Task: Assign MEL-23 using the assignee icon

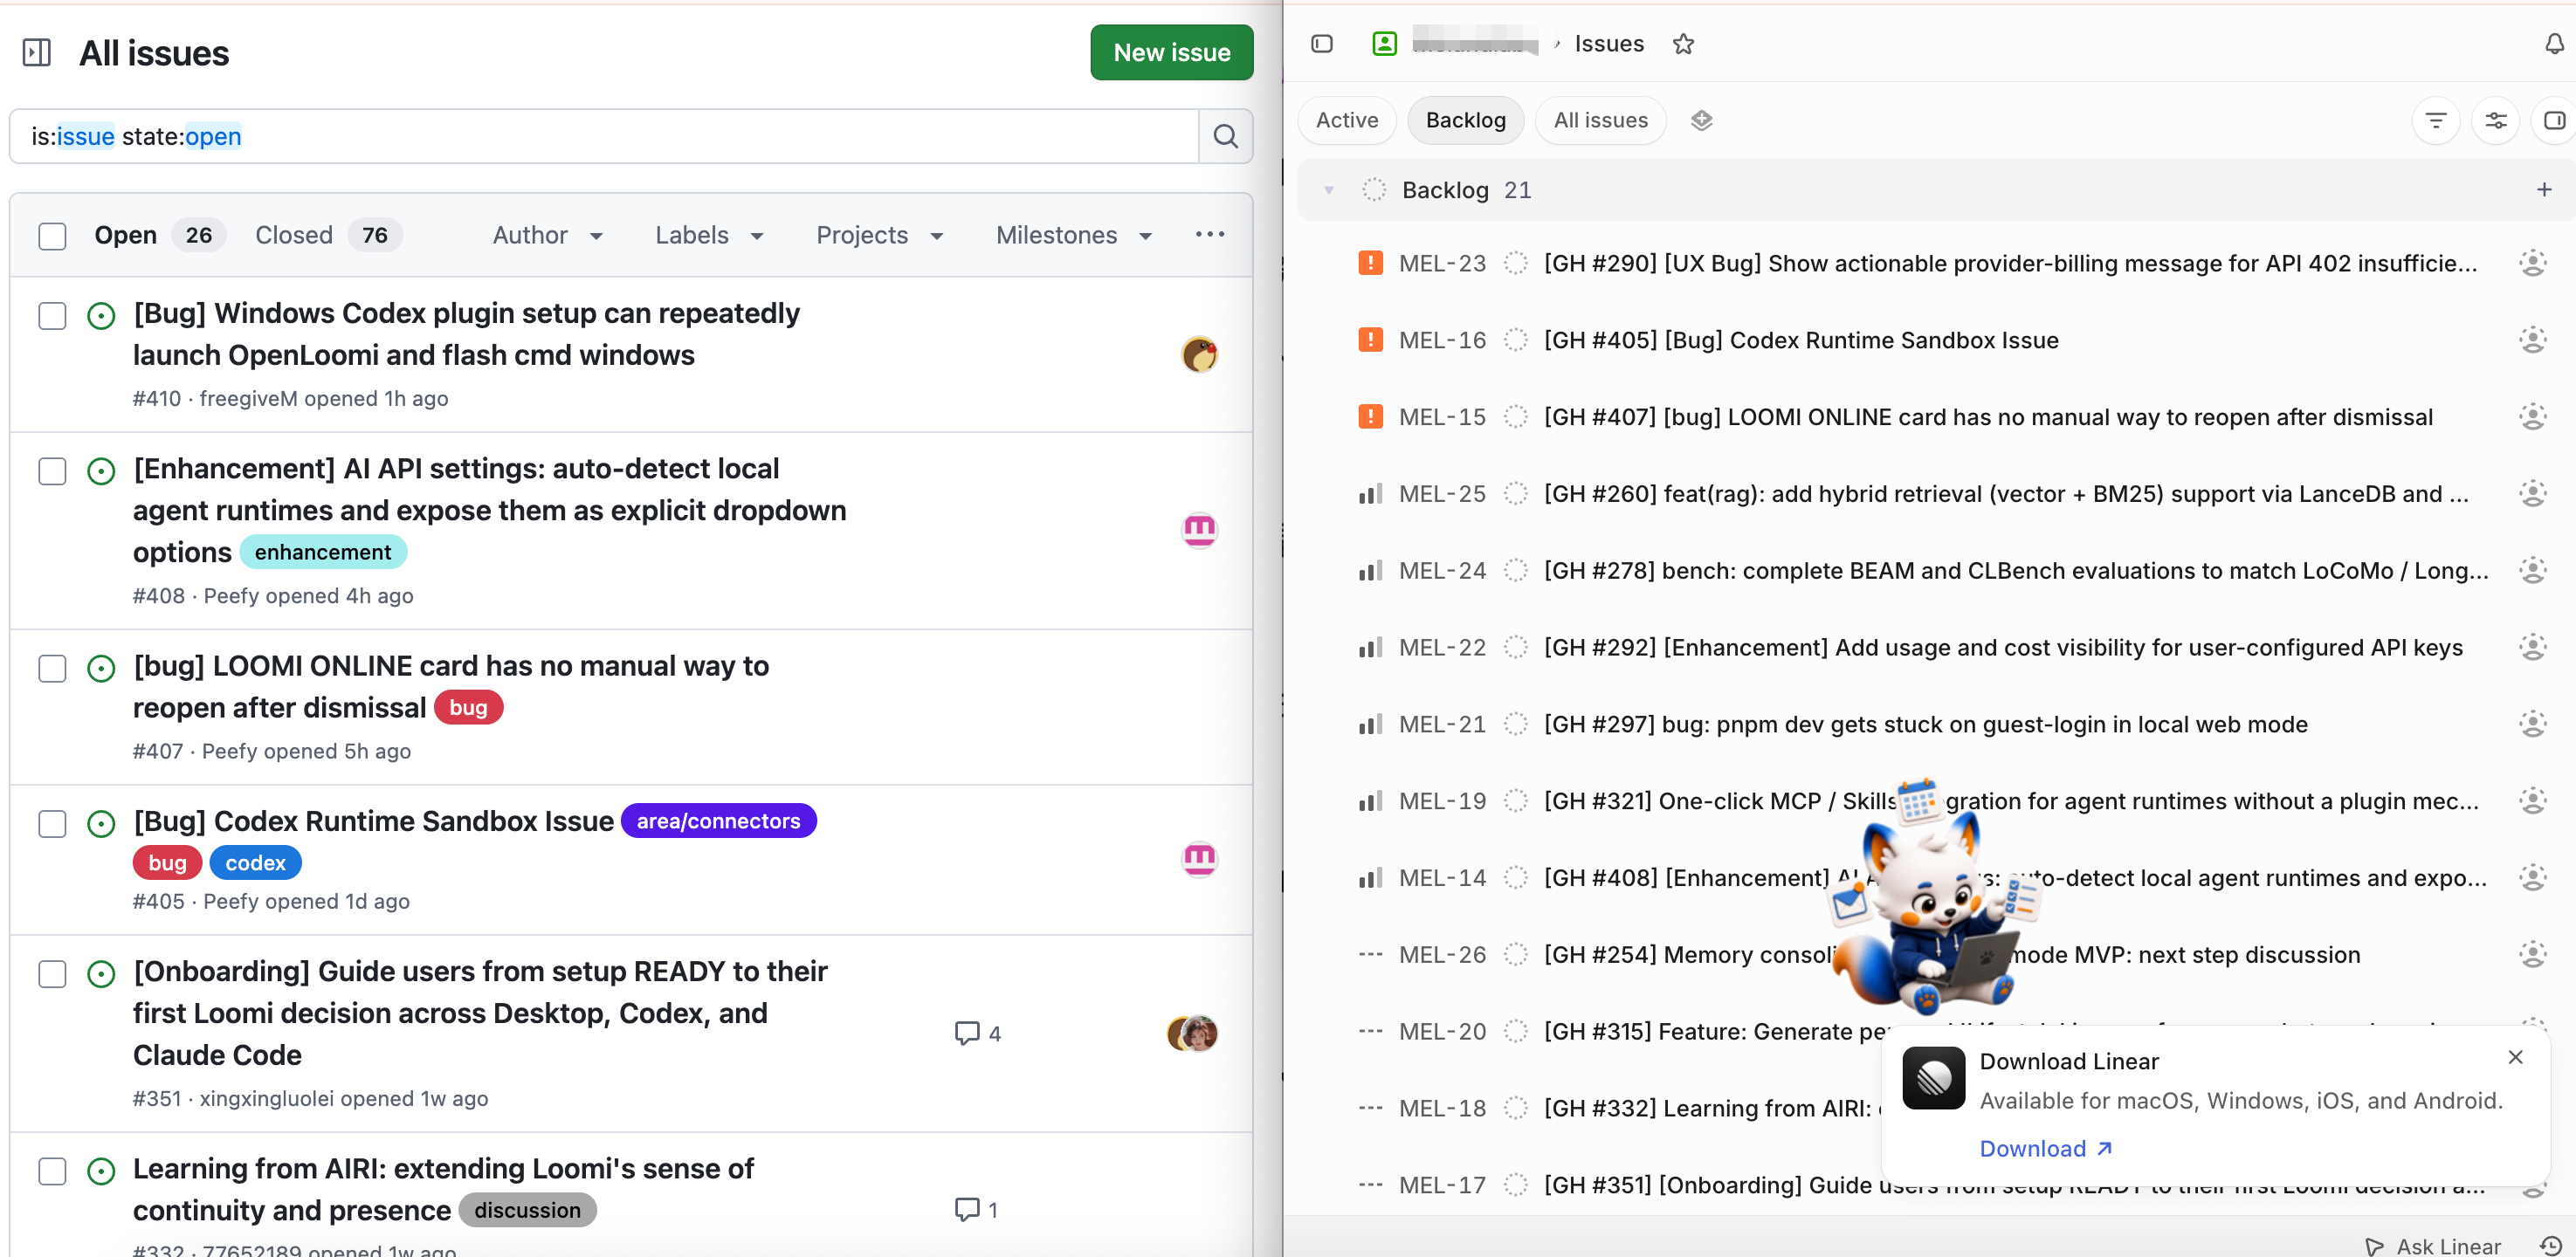Action: [2532, 263]
